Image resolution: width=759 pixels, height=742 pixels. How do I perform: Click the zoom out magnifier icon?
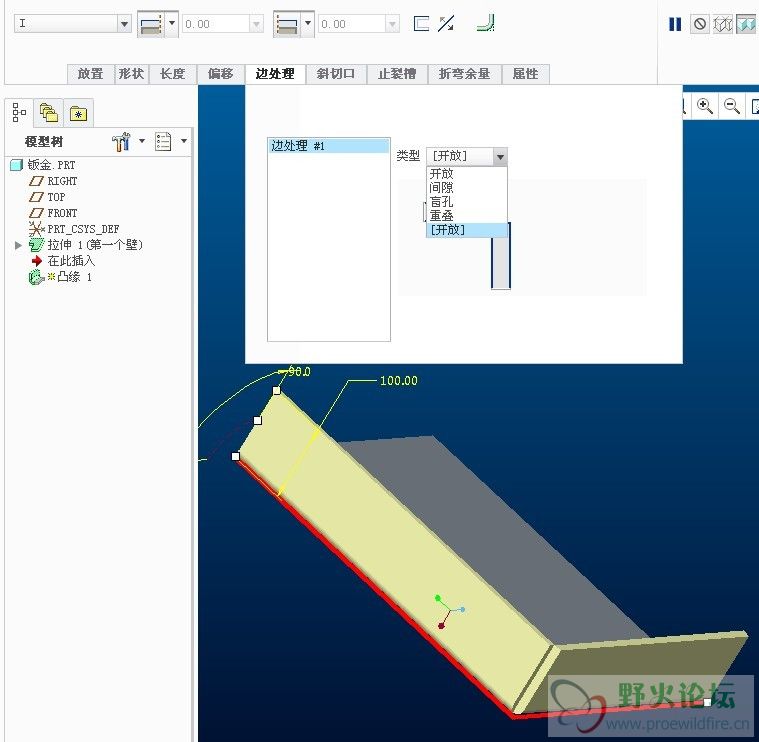tap(731, 106)
